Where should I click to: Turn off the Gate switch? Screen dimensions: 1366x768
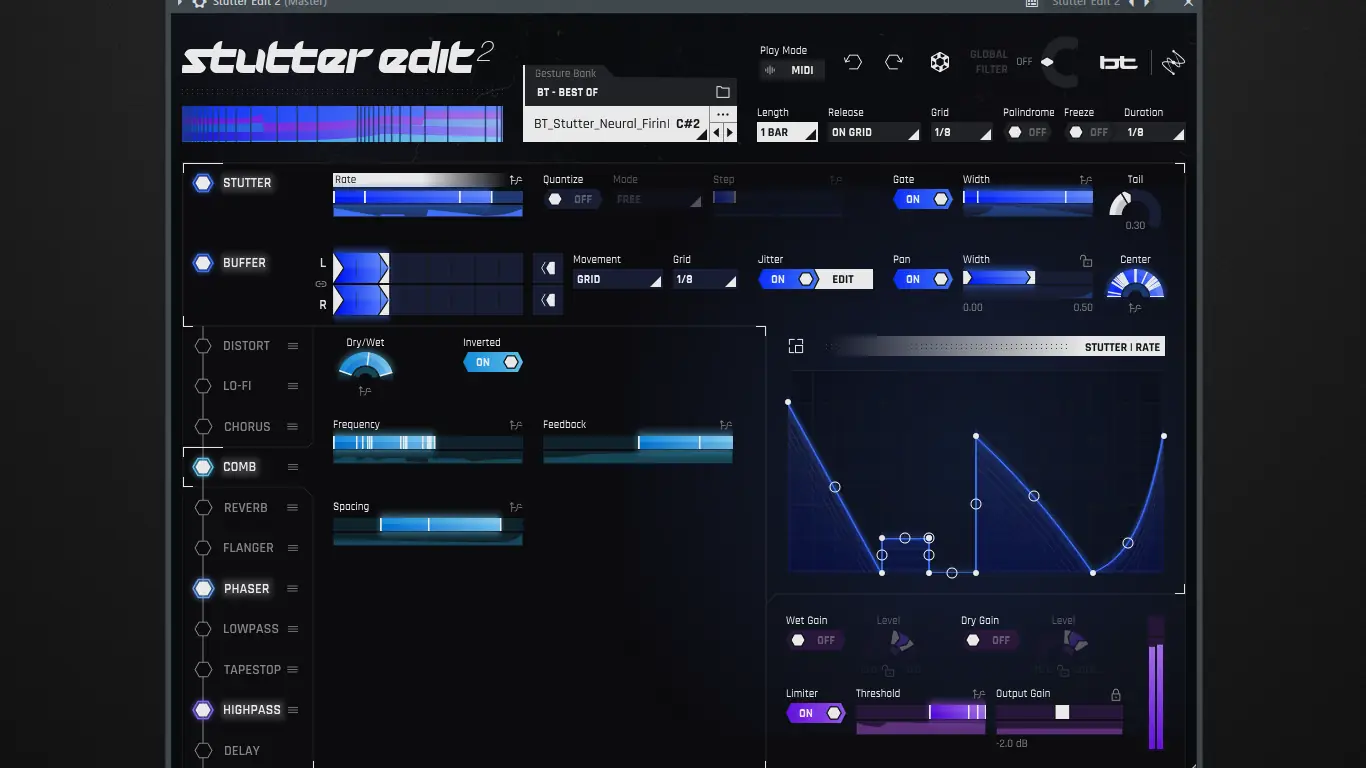point(923,199)
